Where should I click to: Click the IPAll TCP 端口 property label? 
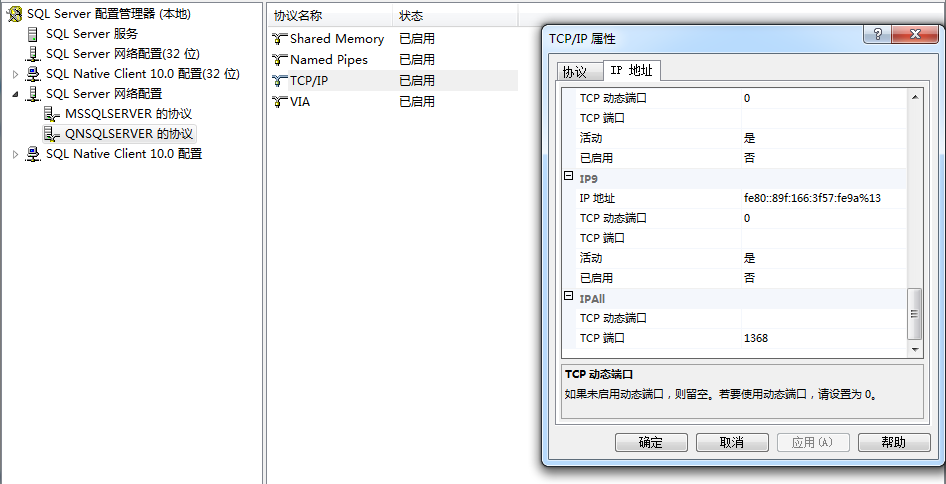coord(602,339)
